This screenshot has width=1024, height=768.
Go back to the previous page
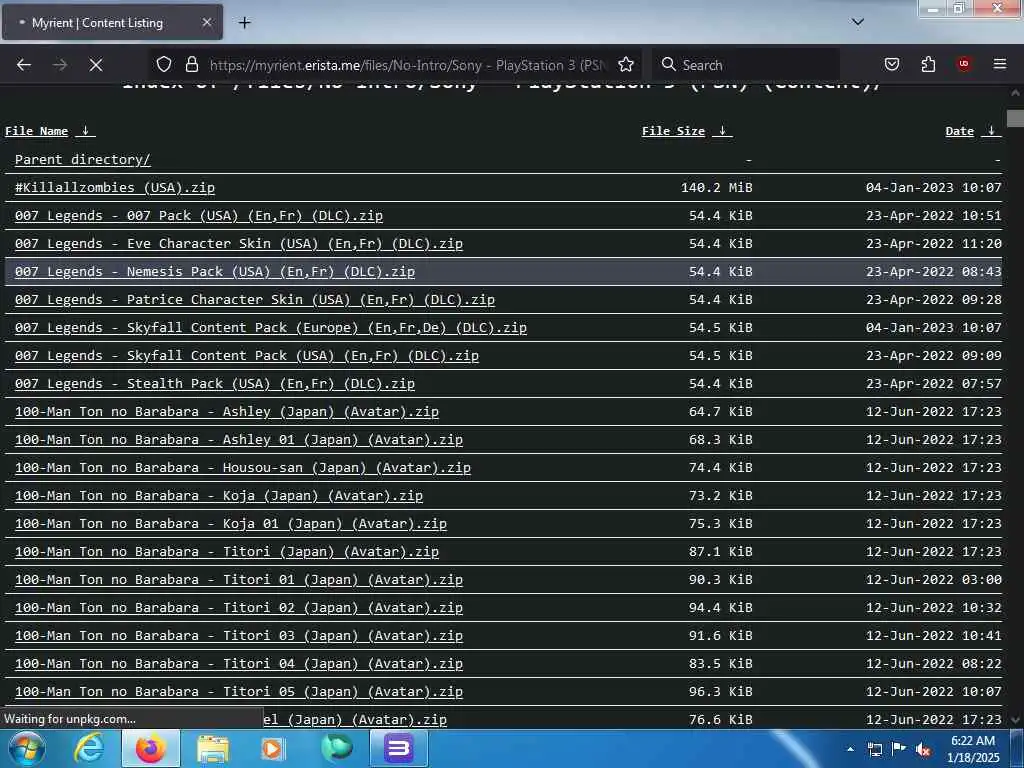(x=24, y=65)
